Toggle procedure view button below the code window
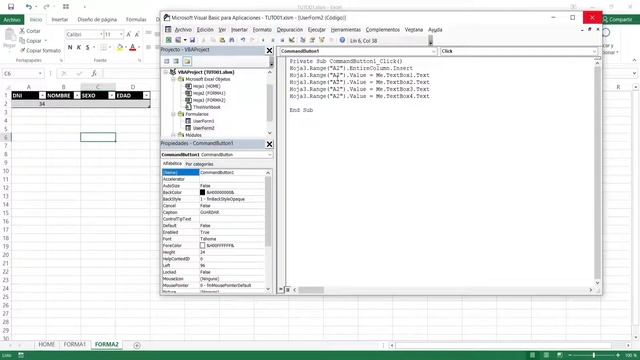 [281, 289]
